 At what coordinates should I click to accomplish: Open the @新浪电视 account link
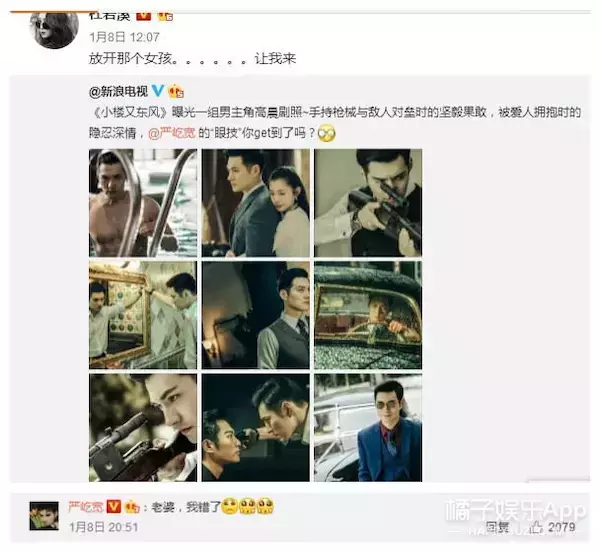(x=118, y=91)
